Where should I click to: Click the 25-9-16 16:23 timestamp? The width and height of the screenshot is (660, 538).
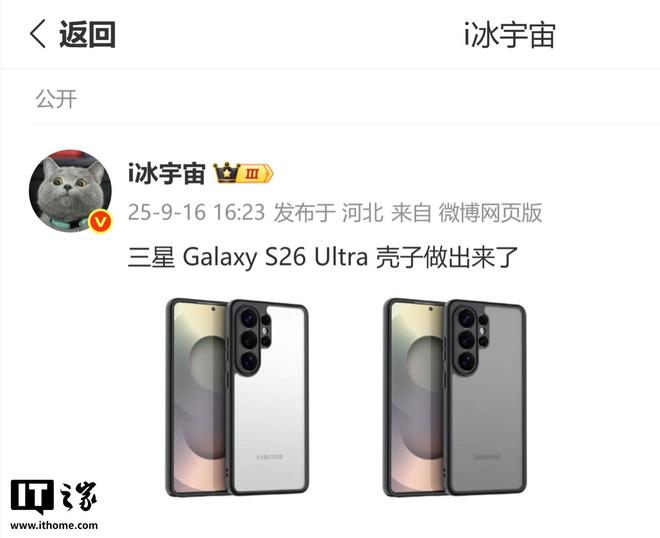196,212
